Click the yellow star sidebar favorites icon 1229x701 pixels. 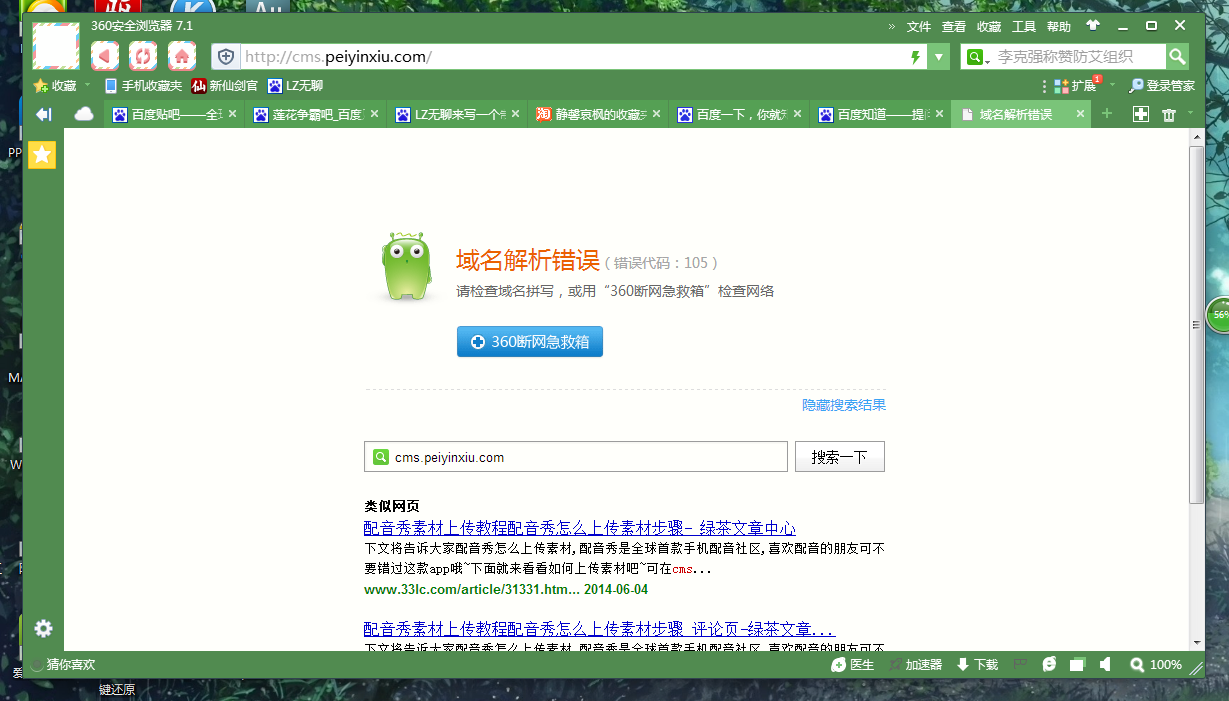pyautogui.click(x=42, y=154)
